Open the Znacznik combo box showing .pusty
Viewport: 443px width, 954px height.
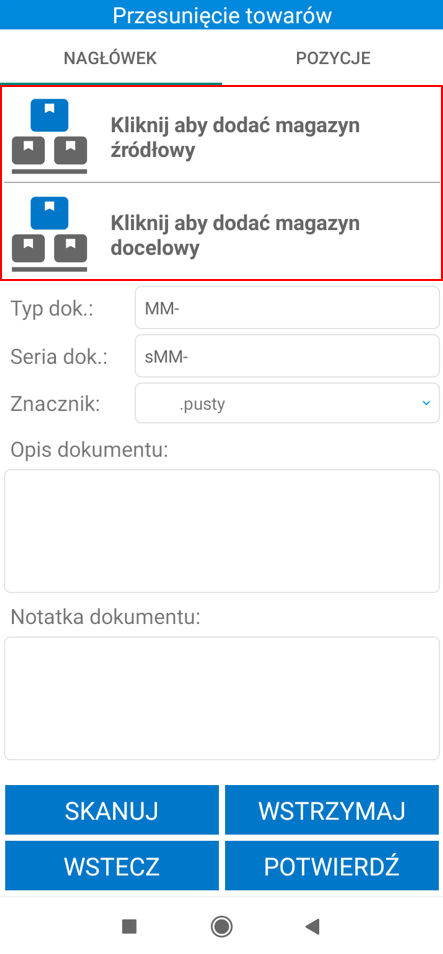(x=287, y=403)
